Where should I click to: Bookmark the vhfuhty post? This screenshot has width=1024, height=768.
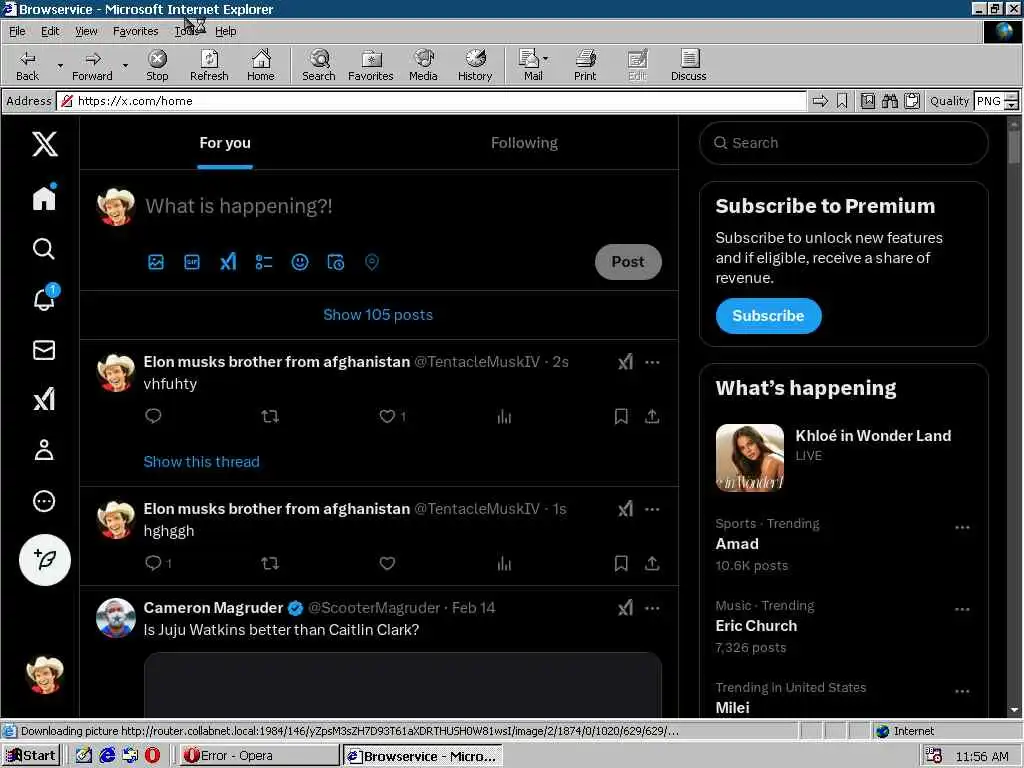[x=621, y=416]
